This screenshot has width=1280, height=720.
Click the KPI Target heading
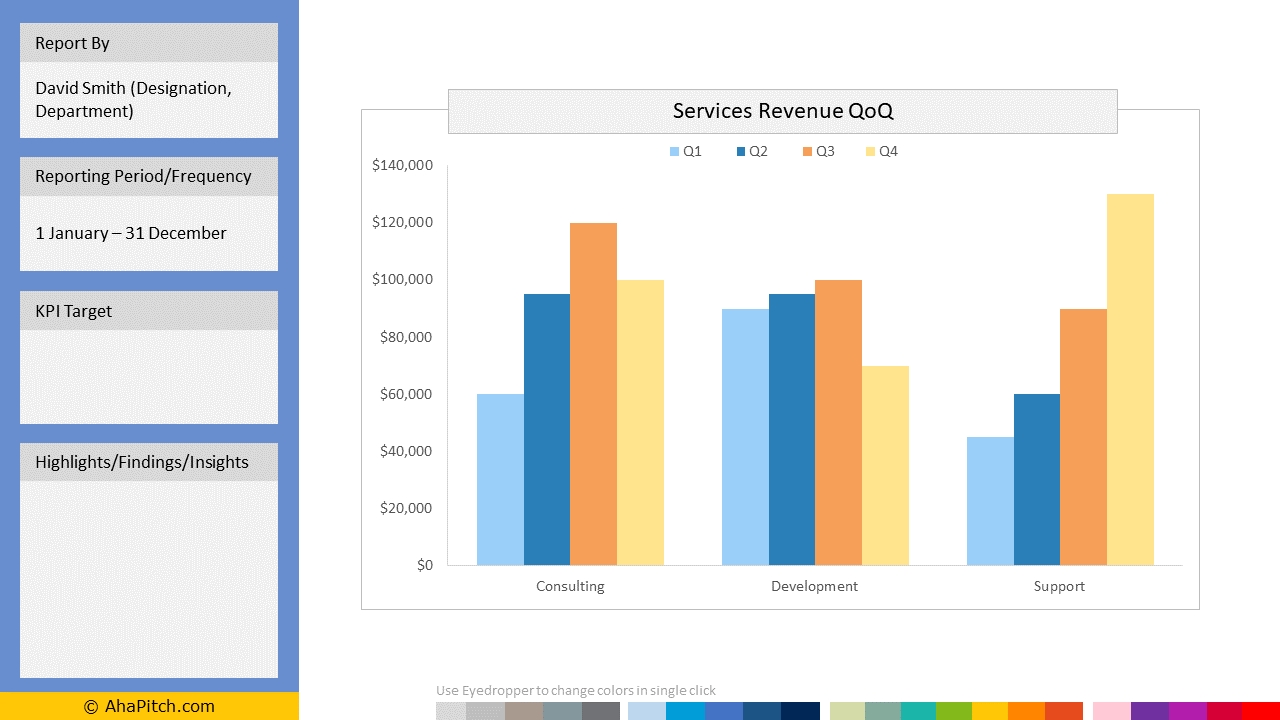click(149, 311)
